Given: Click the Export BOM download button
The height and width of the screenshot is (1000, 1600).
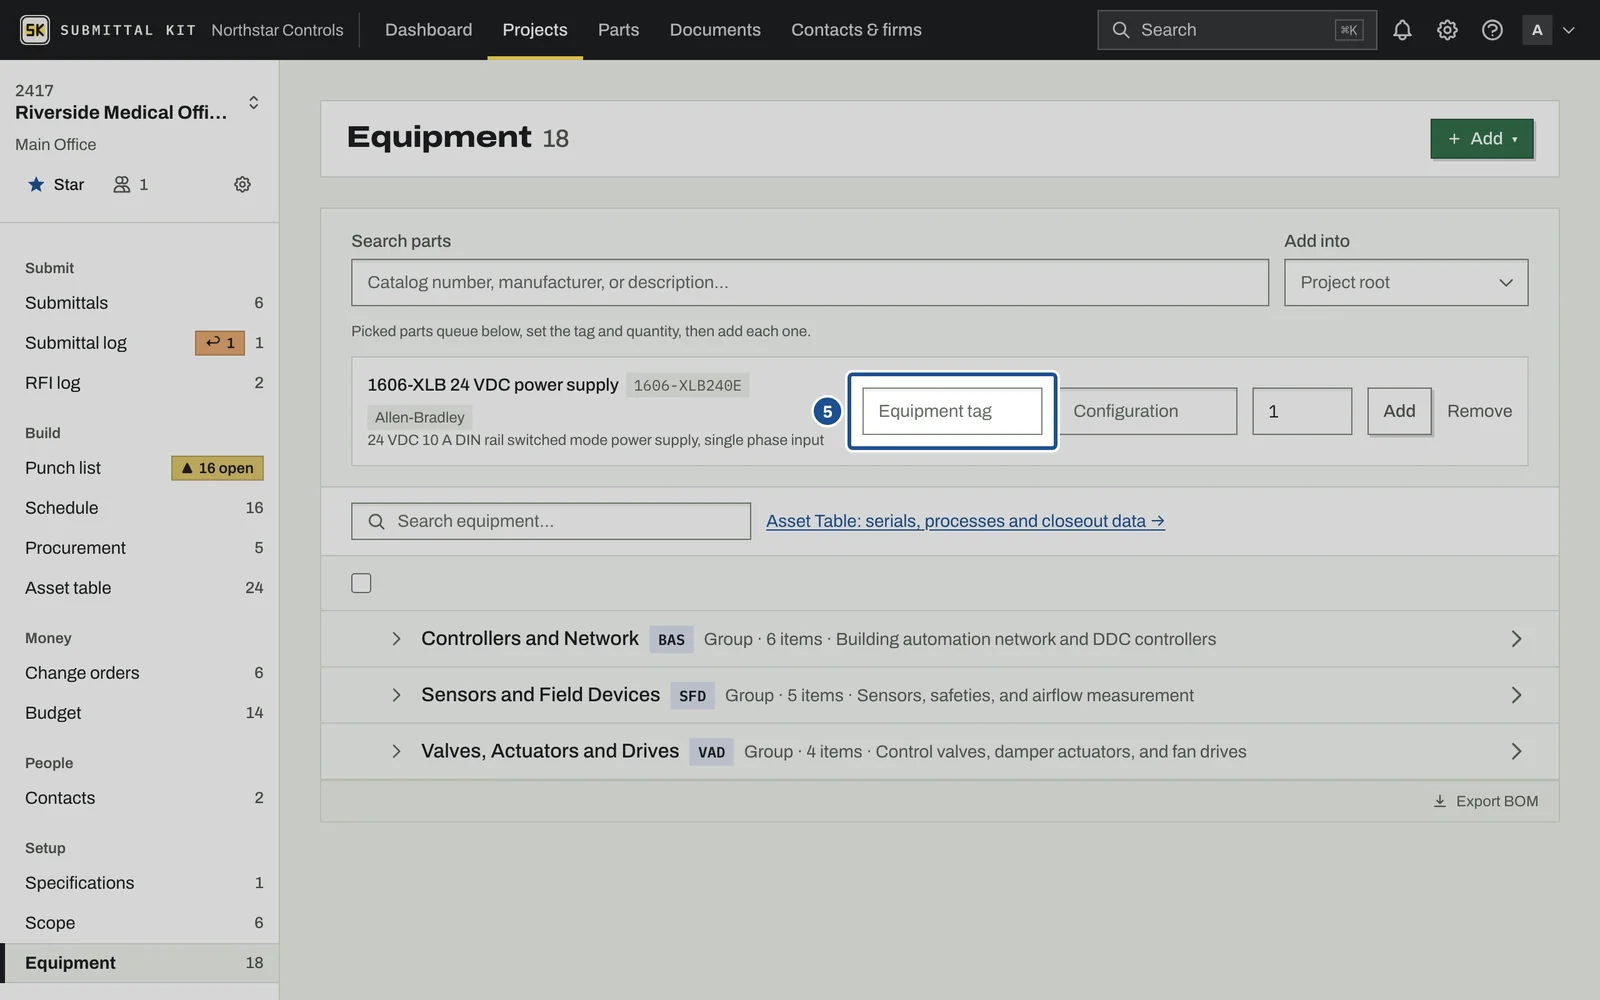Looking at the screenshot, I should point(1486,801).
